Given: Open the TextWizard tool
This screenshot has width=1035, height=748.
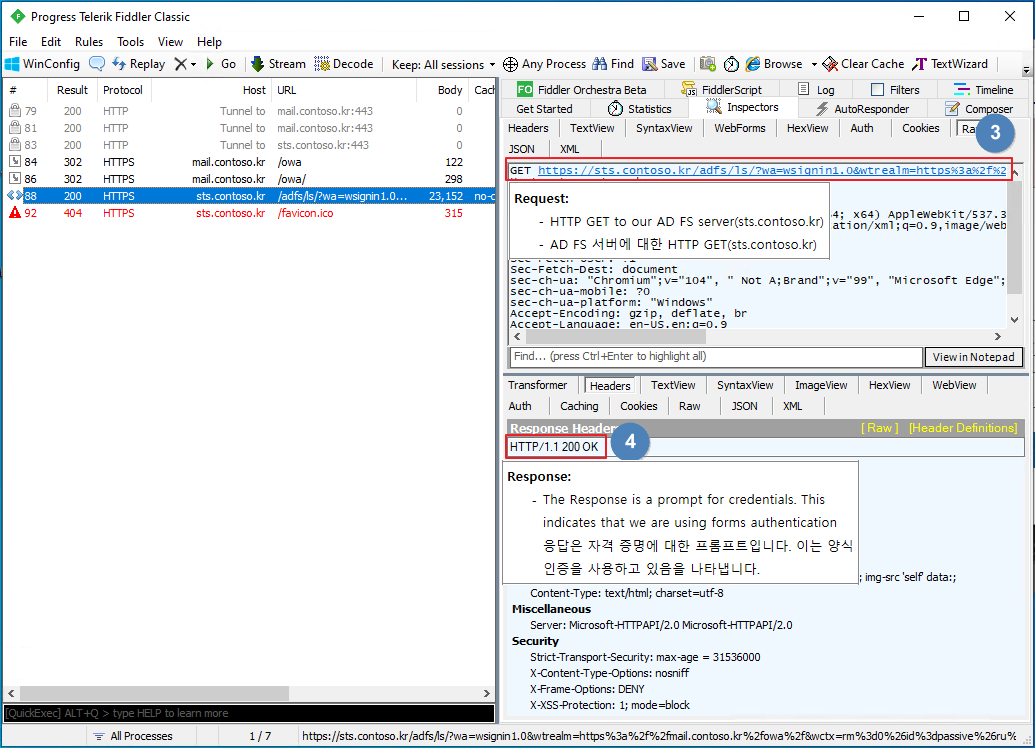Looking at the screenshot, I should pos(950,64).
